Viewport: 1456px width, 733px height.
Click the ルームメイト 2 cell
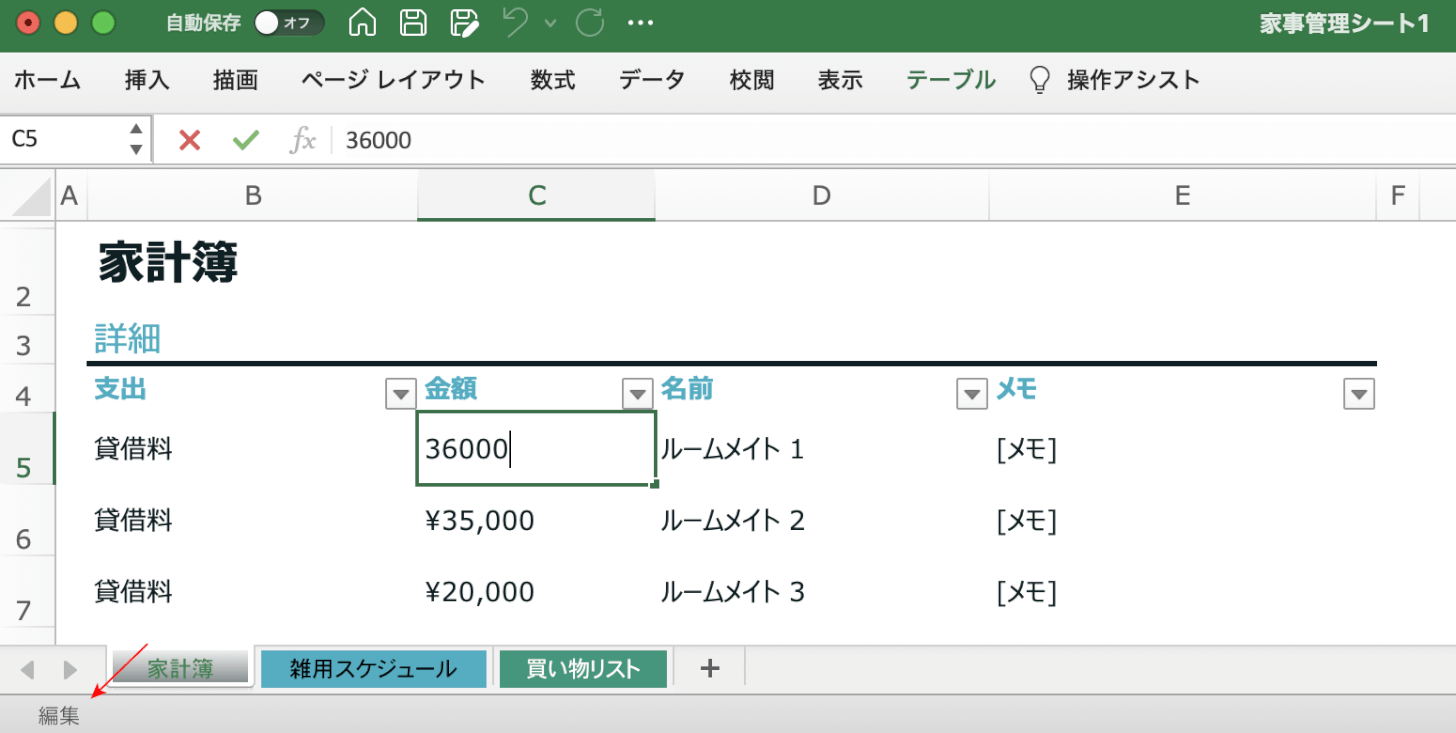(733, 521)
